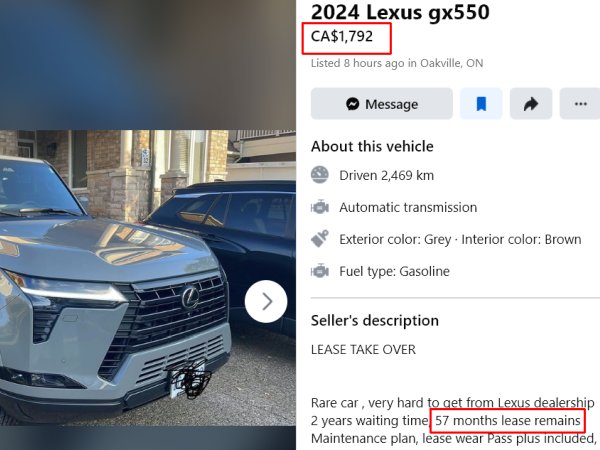Click the paint icon beside Exterior color
The image size is (600, 450).
(320, 239)
